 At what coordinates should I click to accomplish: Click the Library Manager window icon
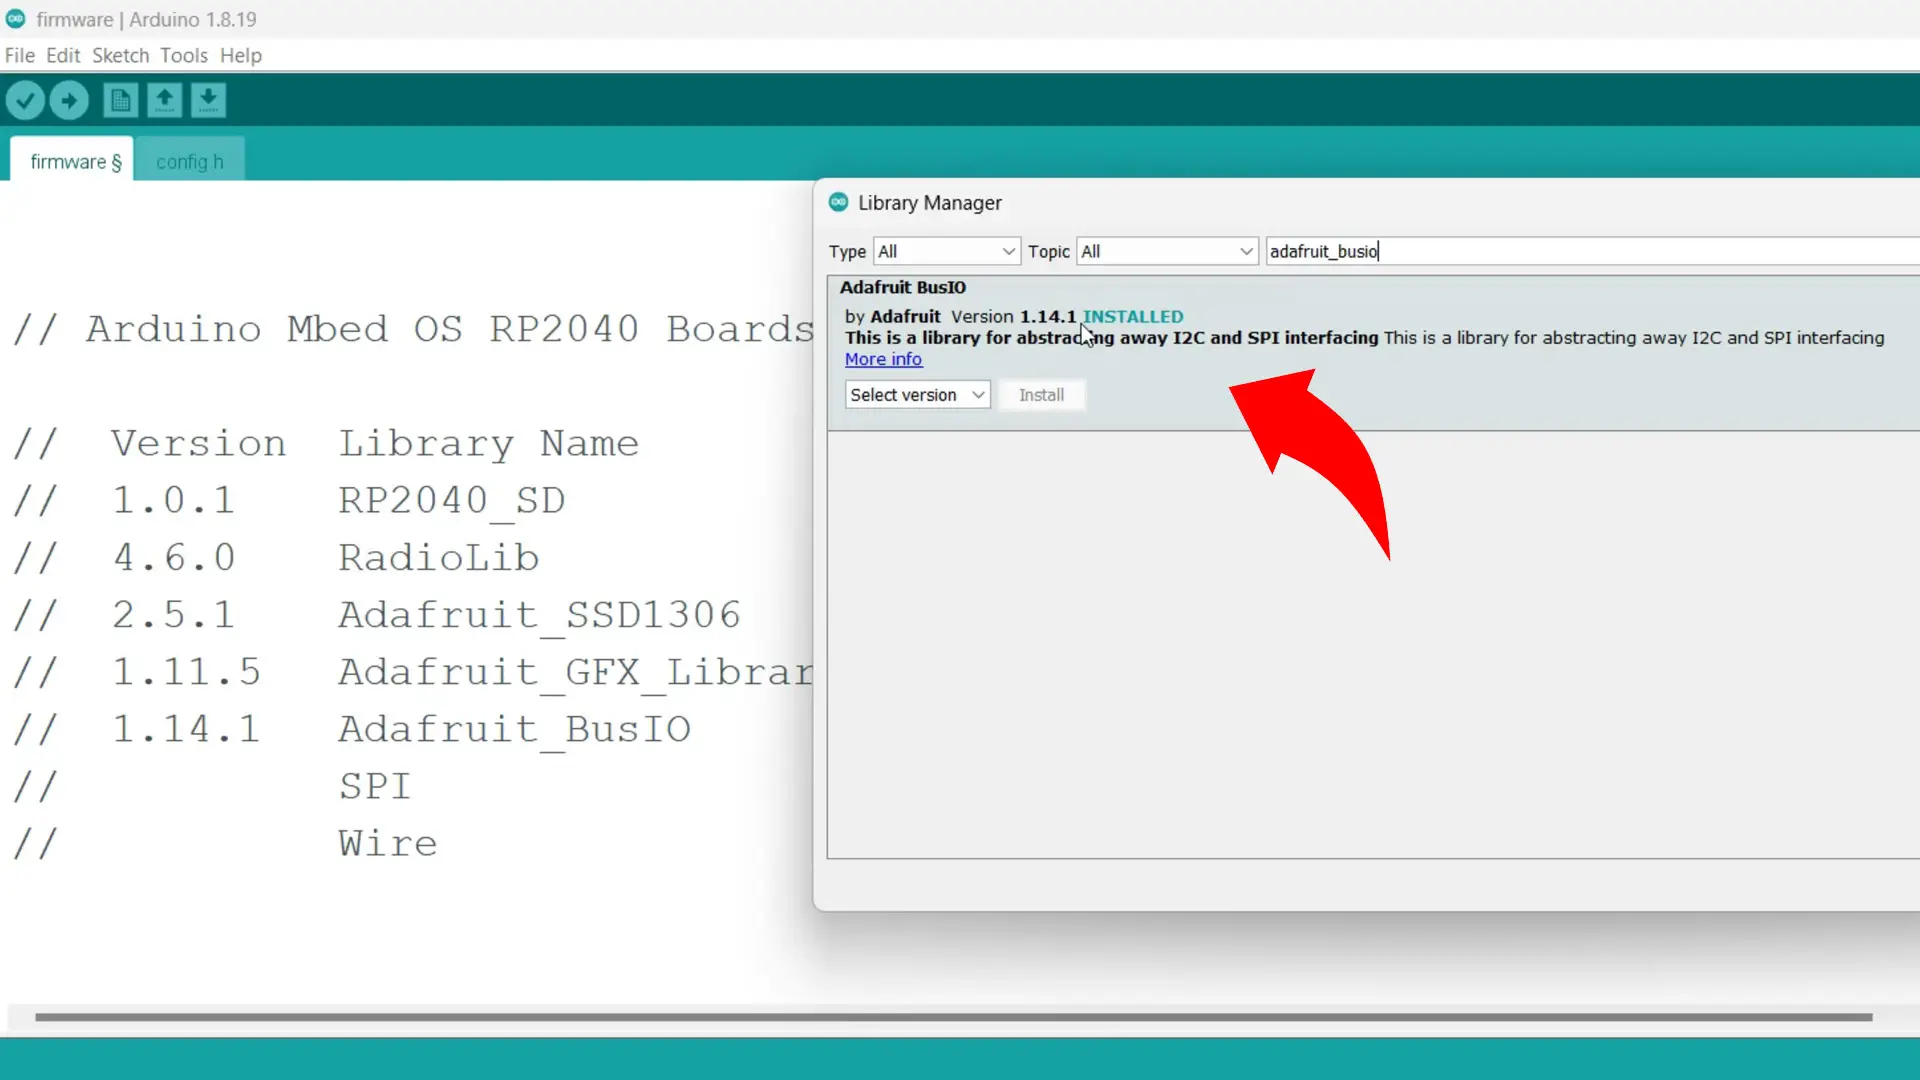(838, 202)
